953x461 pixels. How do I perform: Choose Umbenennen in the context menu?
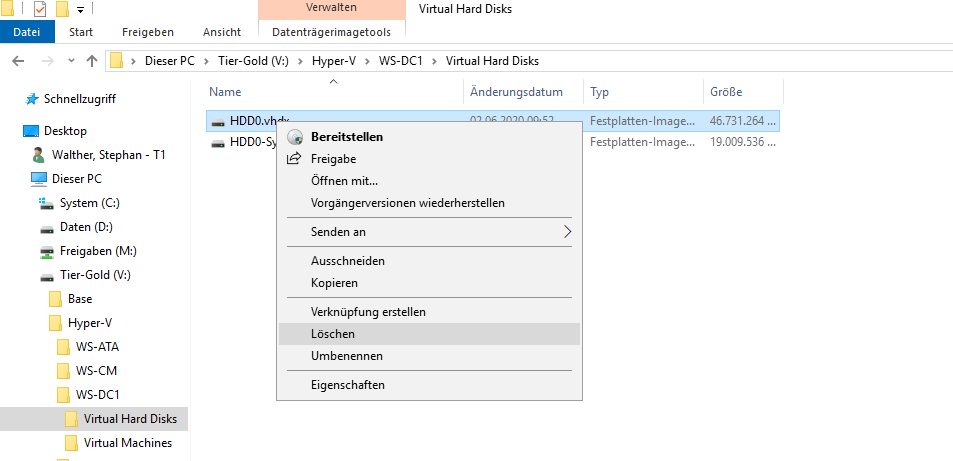[429, 356]
